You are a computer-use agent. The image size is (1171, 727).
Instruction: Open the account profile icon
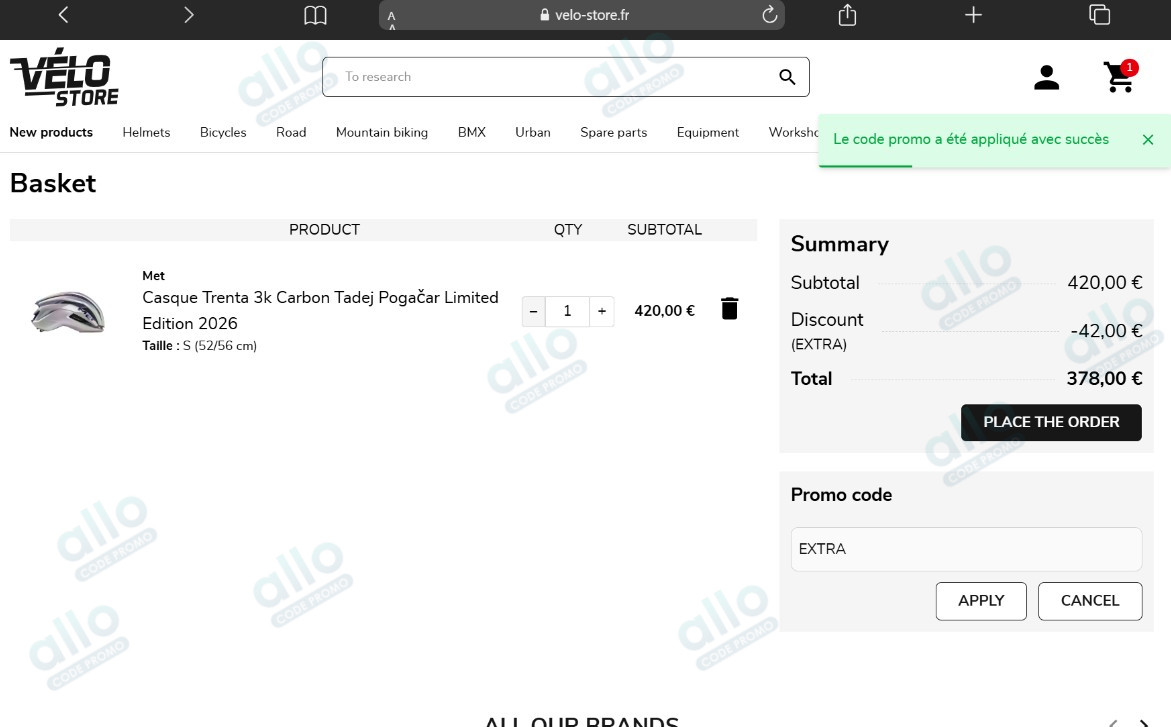(1046, 77)
